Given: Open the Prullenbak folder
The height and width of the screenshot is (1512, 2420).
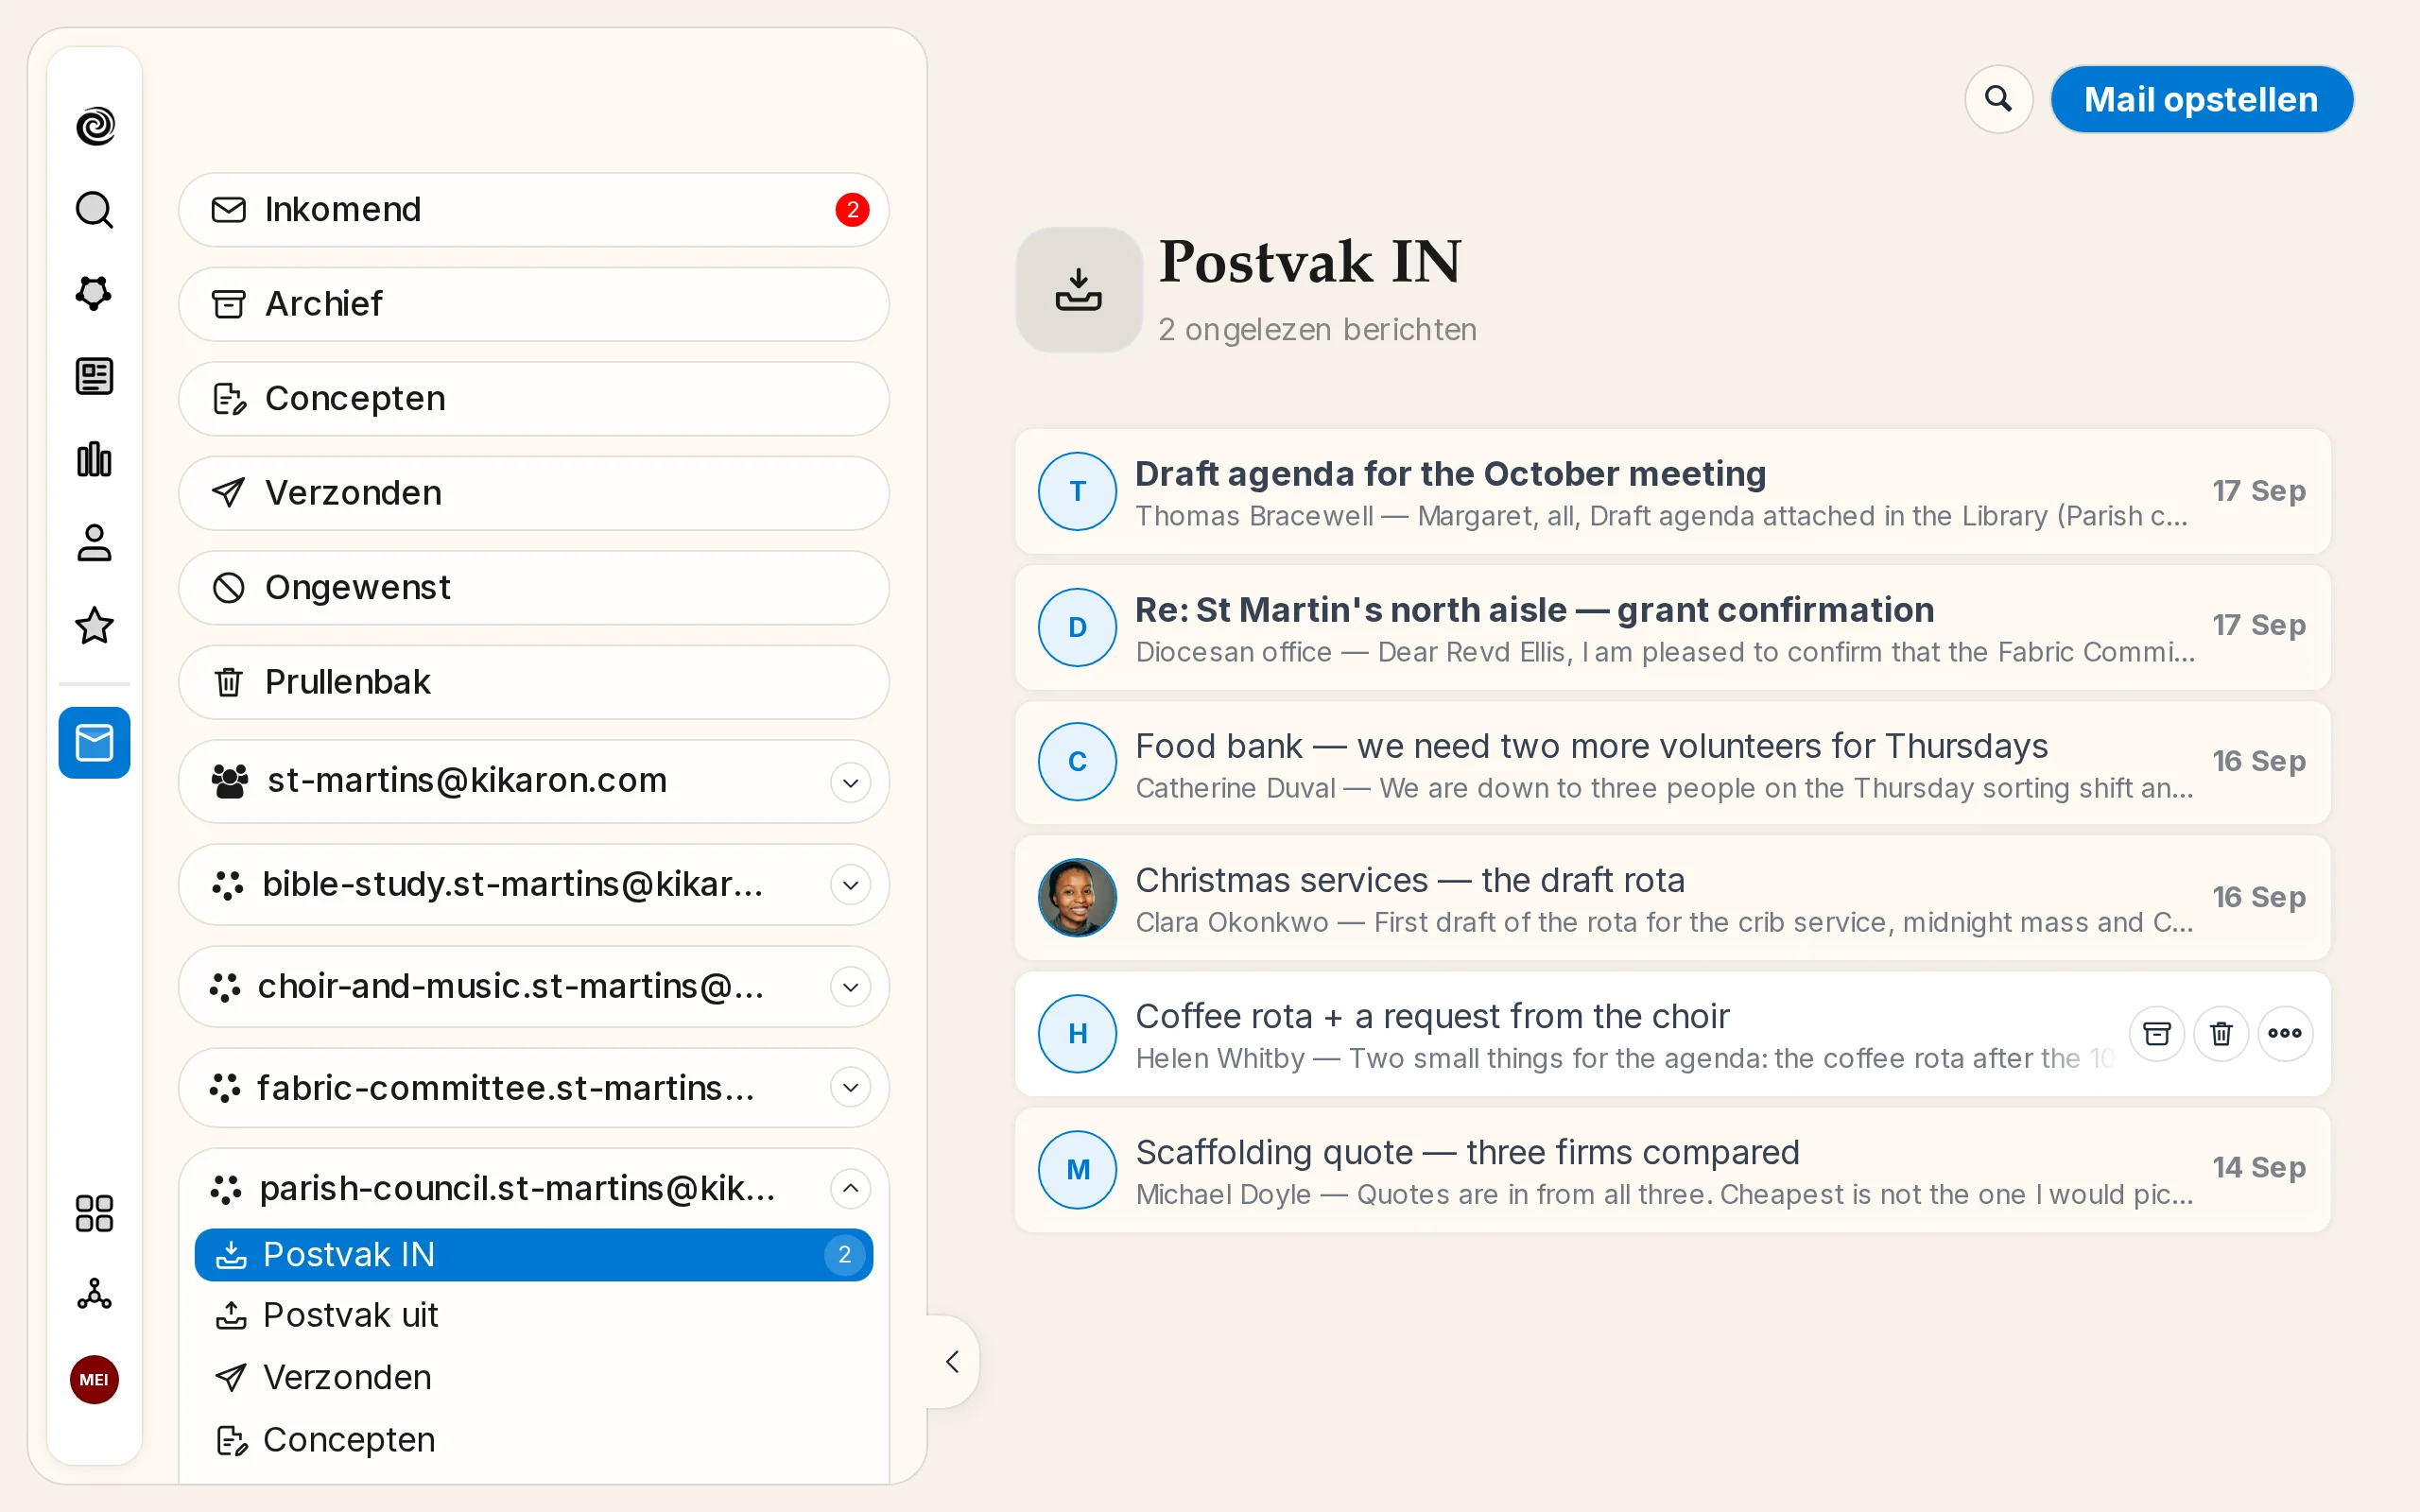Looking at the screenshot, I should 534,682.
